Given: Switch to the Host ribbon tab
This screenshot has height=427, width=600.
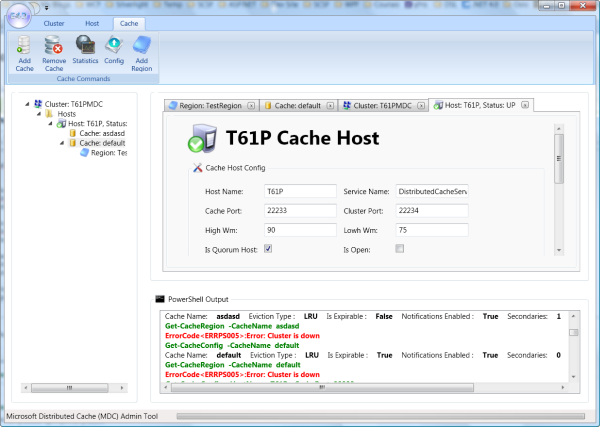Looking at the screenshot, I should pos(92,23).
